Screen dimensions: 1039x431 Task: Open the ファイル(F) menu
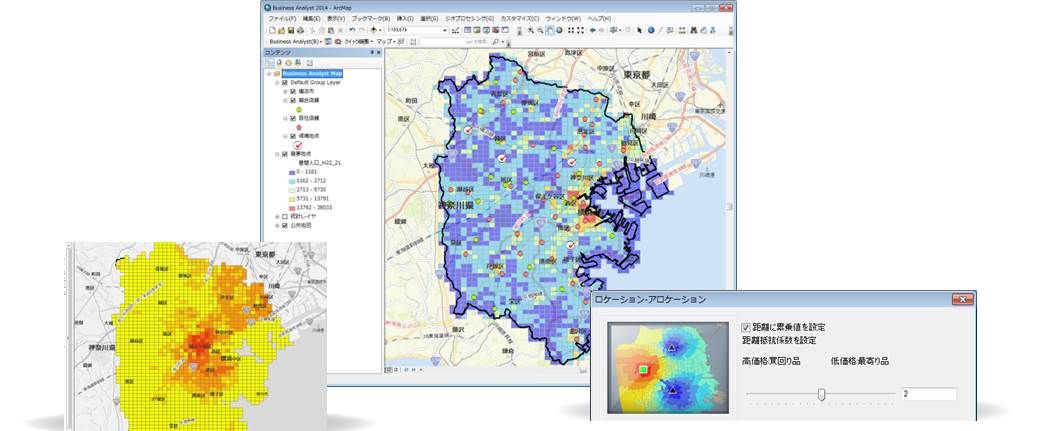pyautogui.click(x=282, y=19)
